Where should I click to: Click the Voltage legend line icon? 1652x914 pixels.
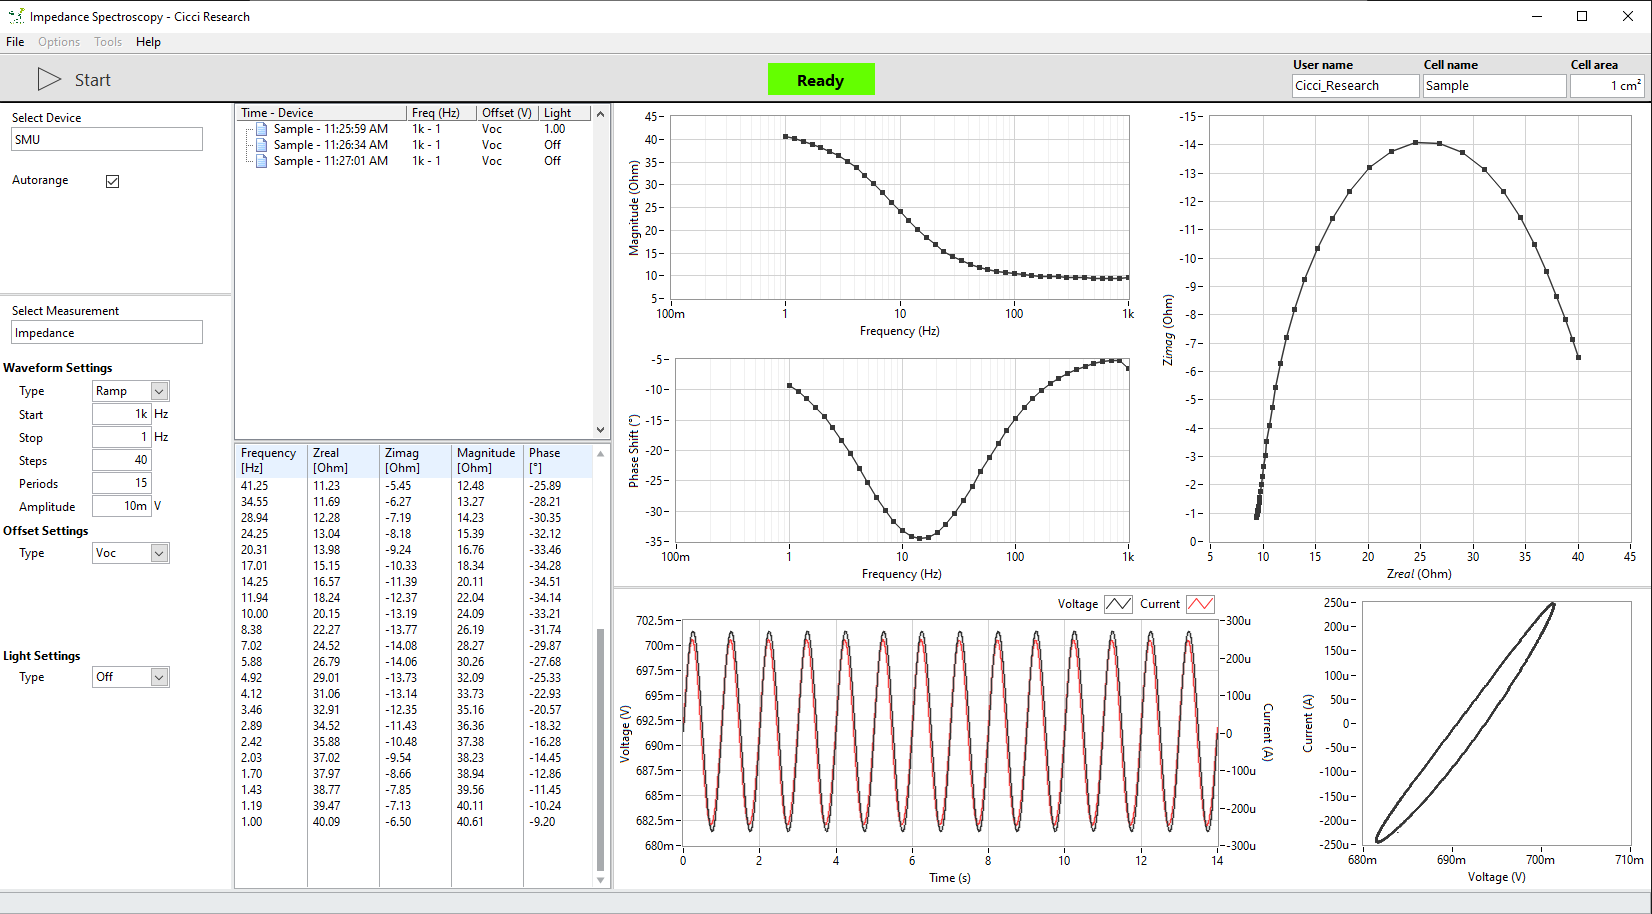tap(1118, 604)
